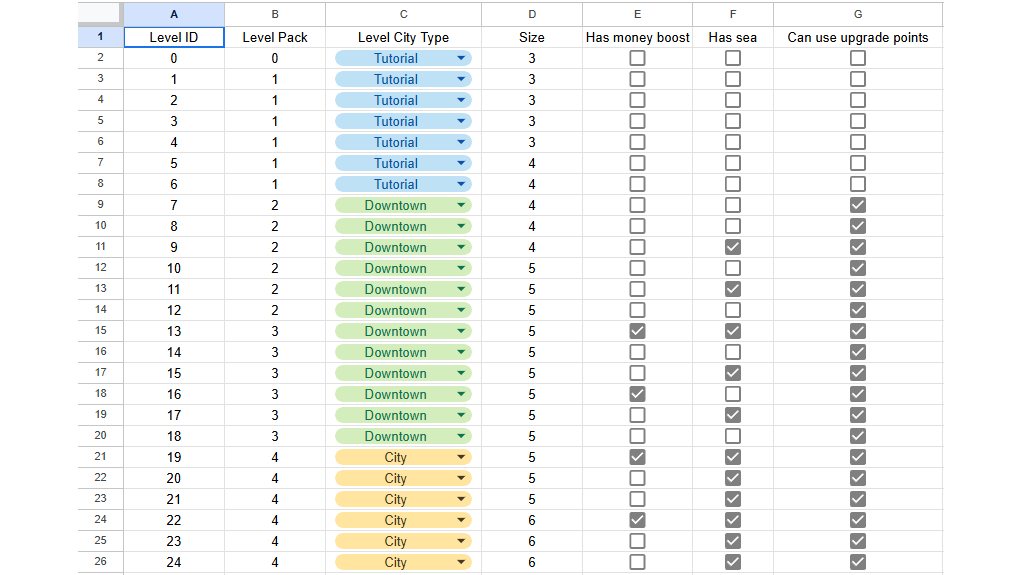This screenshot has height=575, width=1022.
Task: Select column G header
Action: tap(858, 14)
